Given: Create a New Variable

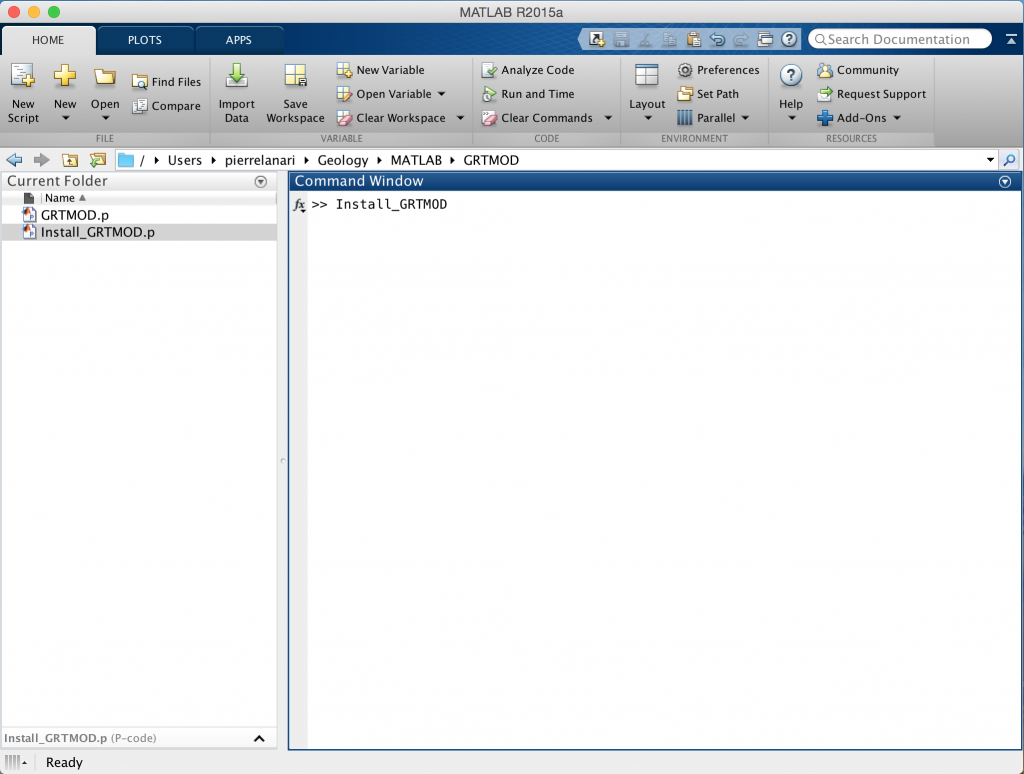Looking at the screenshot, I should (x=380, y=70).
